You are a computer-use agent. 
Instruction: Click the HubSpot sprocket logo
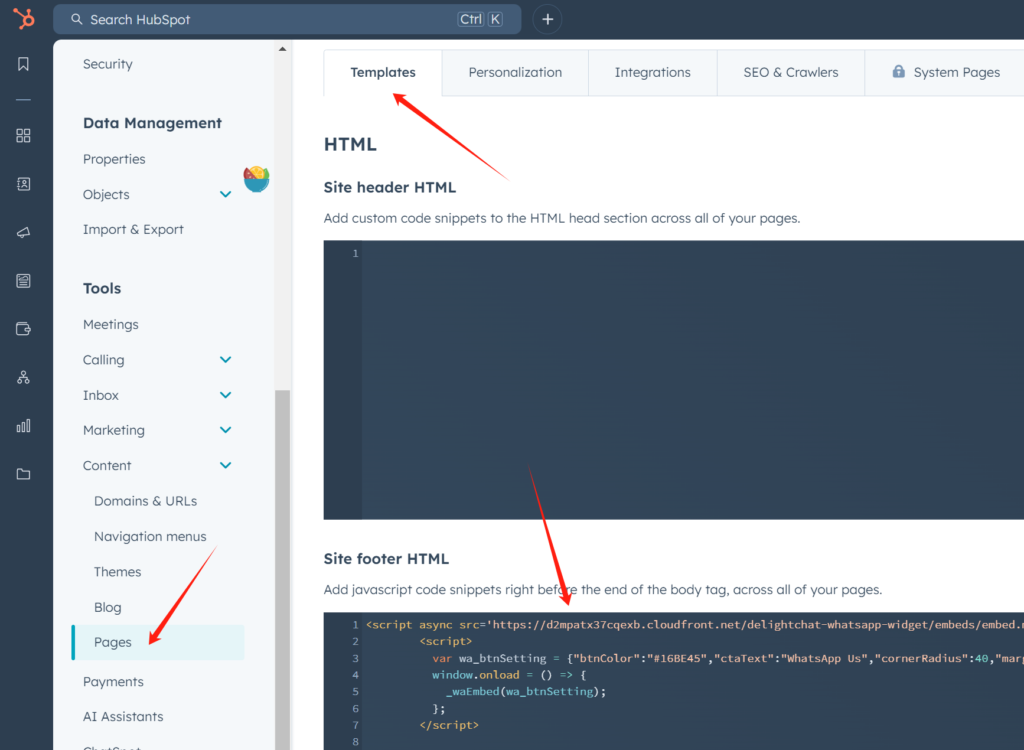coord(23,19)
